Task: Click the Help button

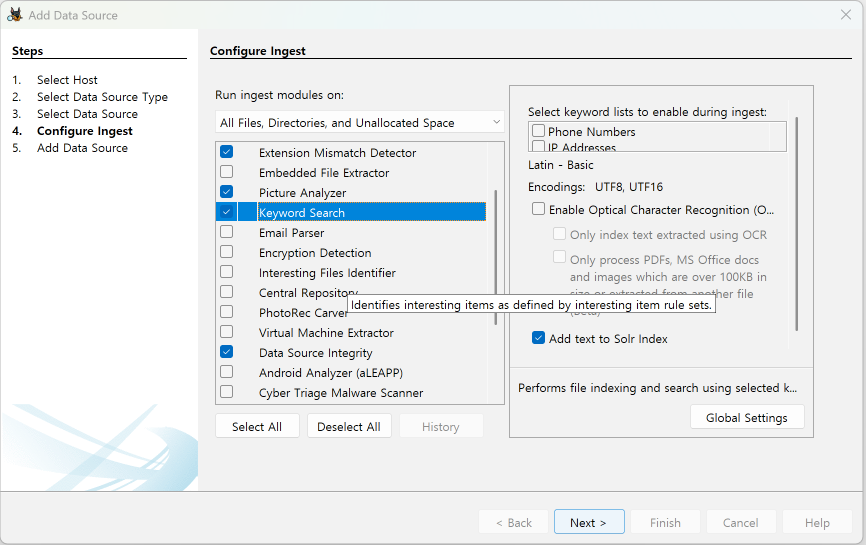Action: coord(817,522)
